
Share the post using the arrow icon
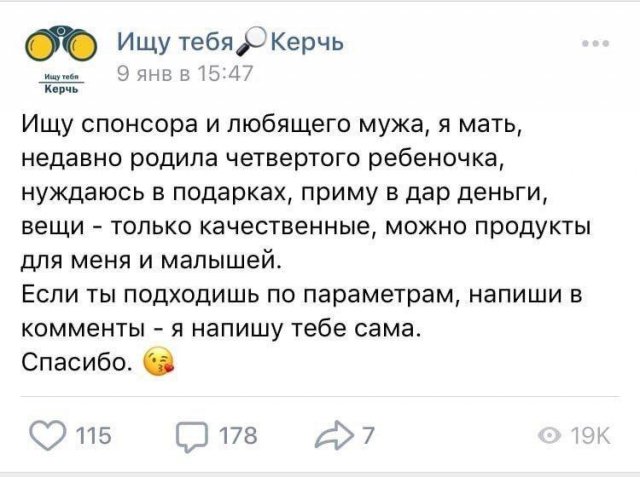(x=335, y=435)
